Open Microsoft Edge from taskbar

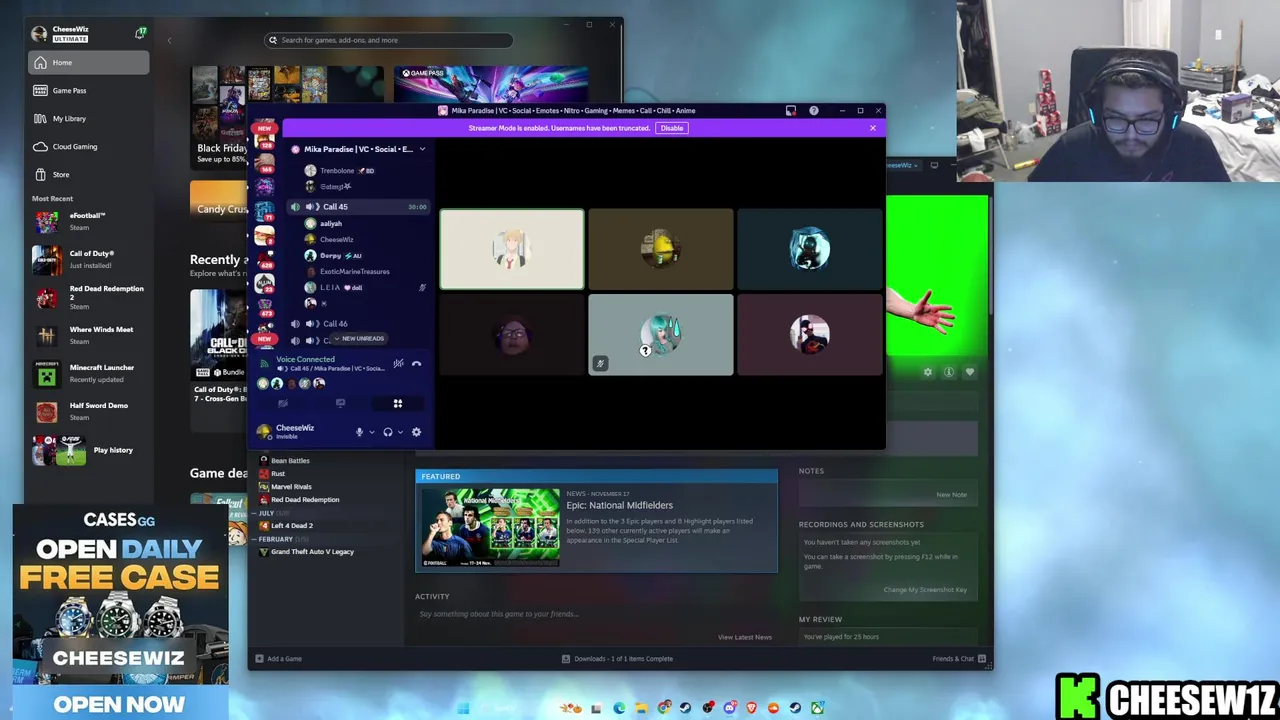click(x=619, y=708)
